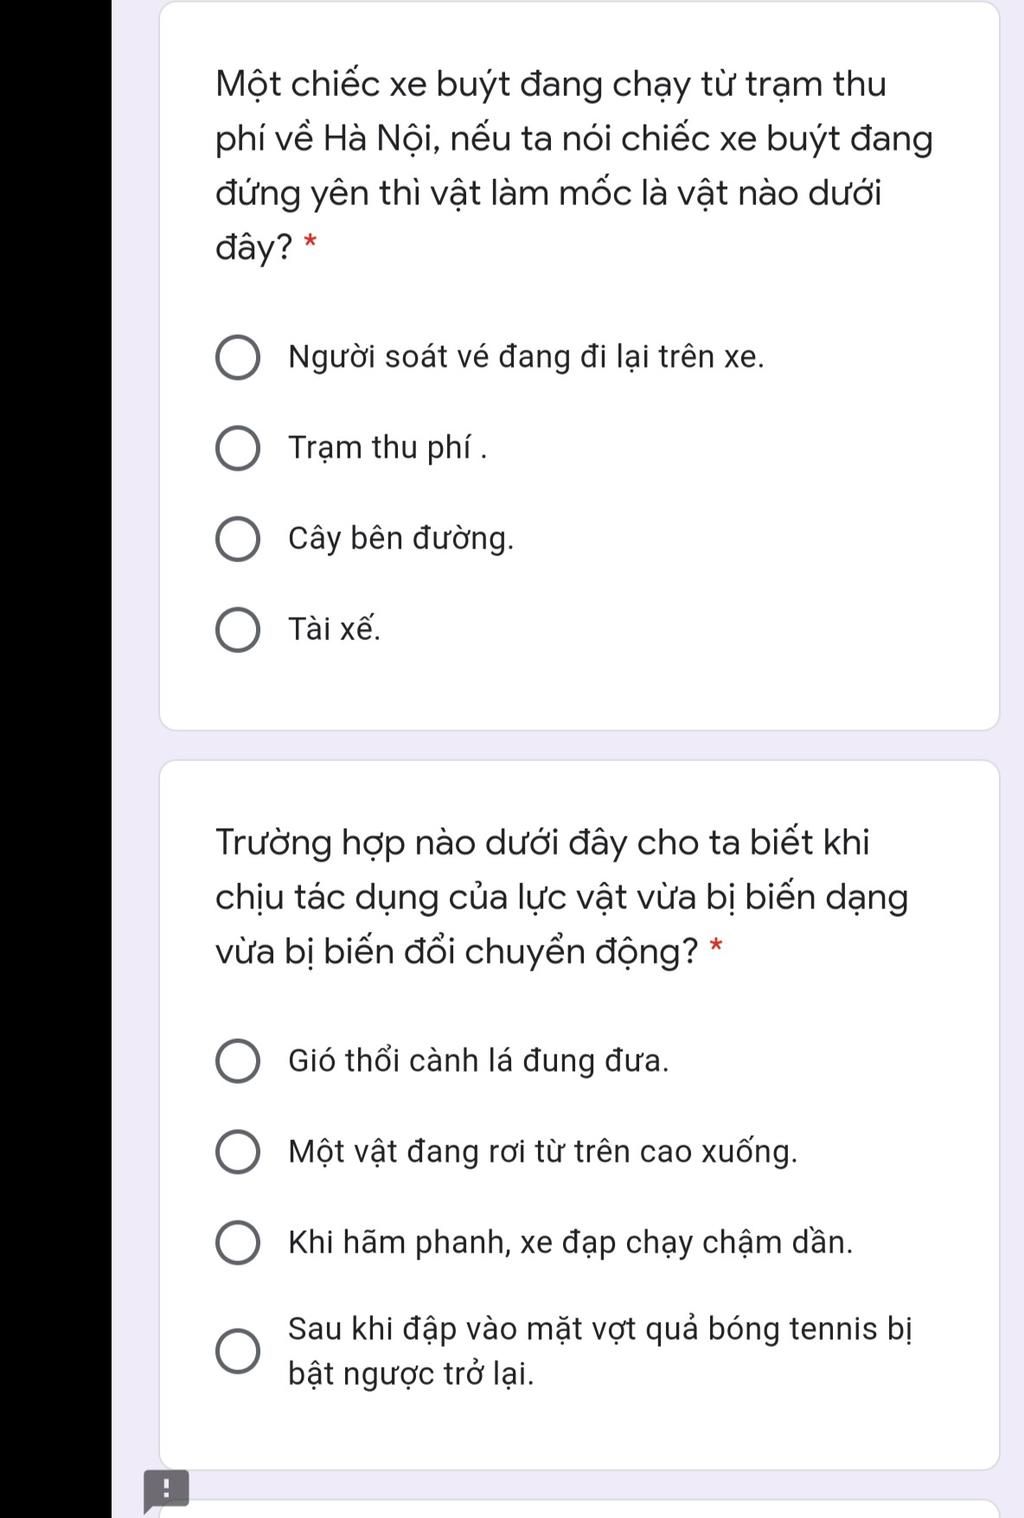Select radio circle for 'Người soát vé đang đi lại trên xe.'
This screenshot has height=1518, width=1024.
238,358
